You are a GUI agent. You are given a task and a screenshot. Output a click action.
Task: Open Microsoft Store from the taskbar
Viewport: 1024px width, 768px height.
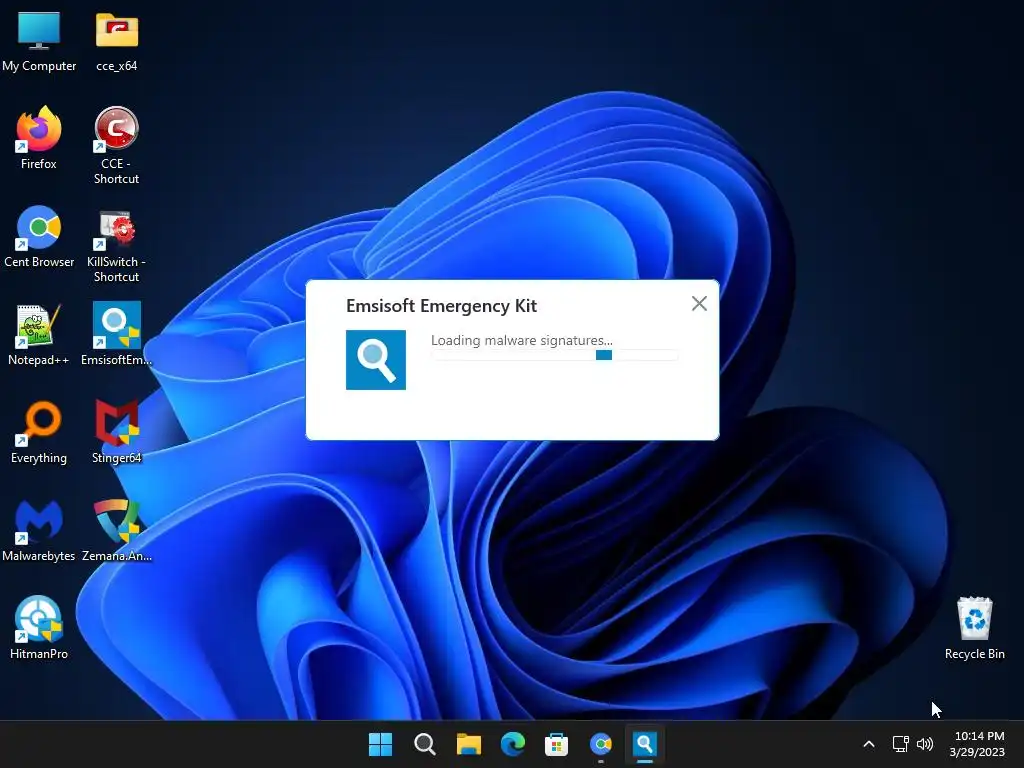(x=556, y=744)
